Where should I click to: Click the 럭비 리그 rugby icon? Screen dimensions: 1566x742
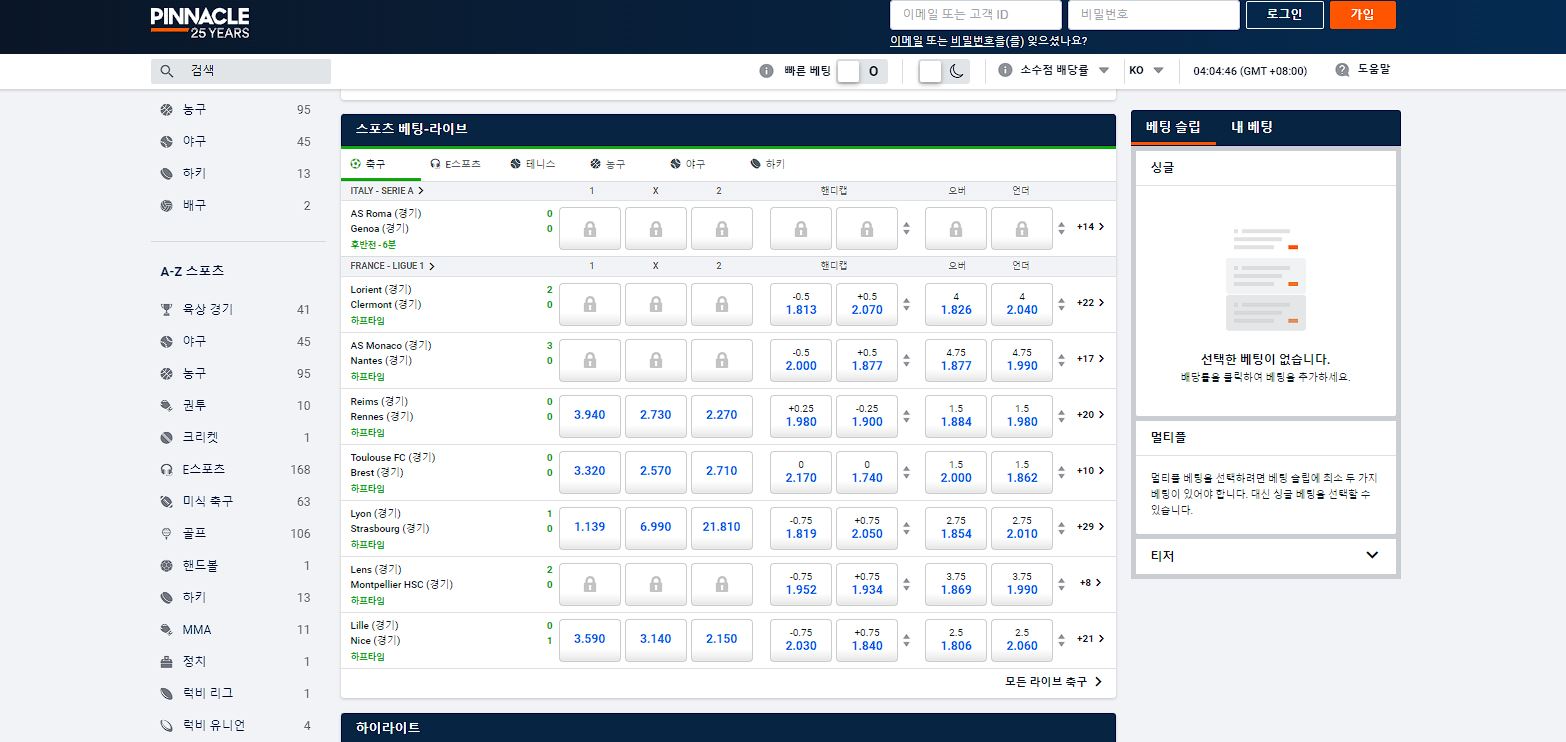pyautogui.click(x=166, y=694)
